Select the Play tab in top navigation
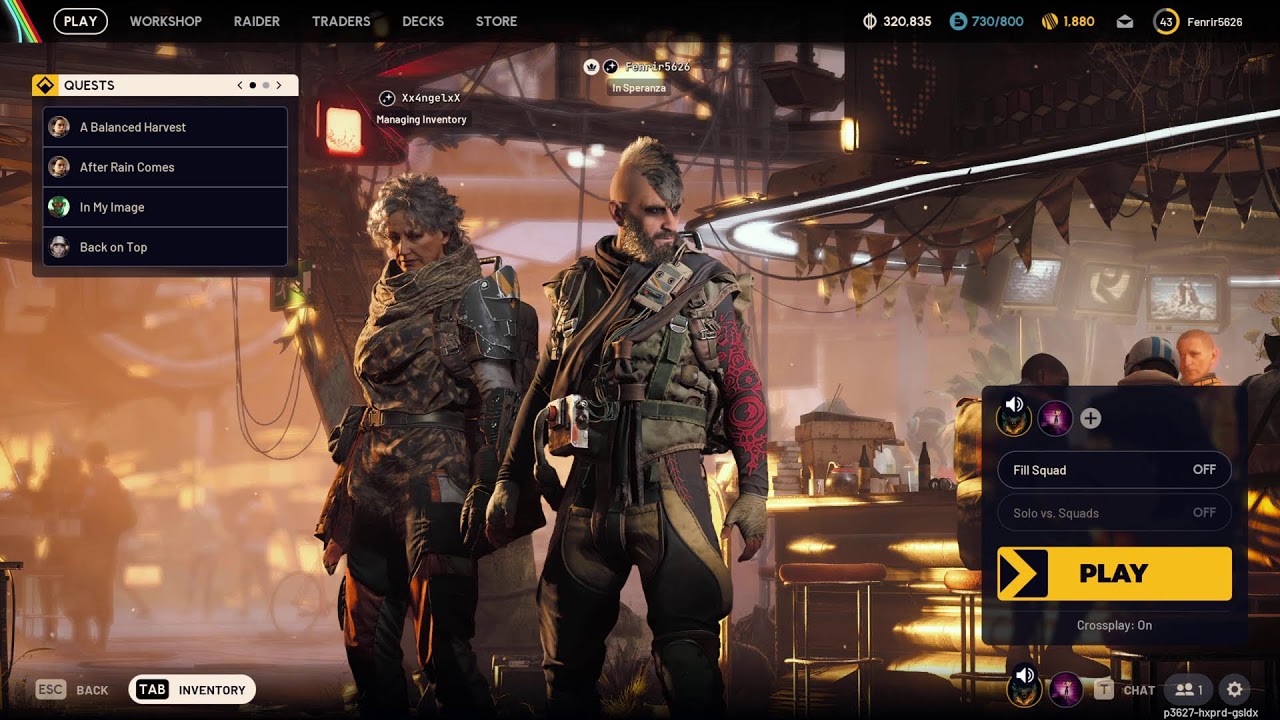This screenshot has height=720, width=1280. (x=81, y=21)
